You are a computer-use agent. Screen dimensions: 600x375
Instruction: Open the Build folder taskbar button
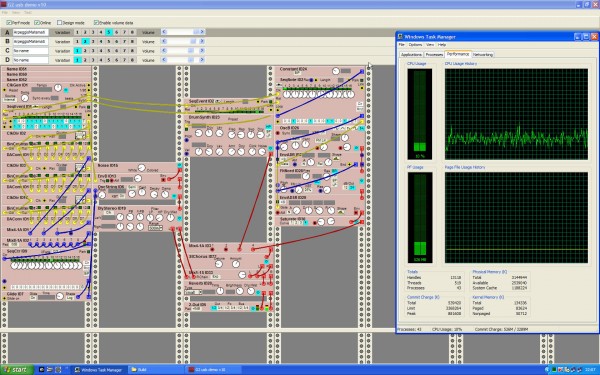[156, 370]
